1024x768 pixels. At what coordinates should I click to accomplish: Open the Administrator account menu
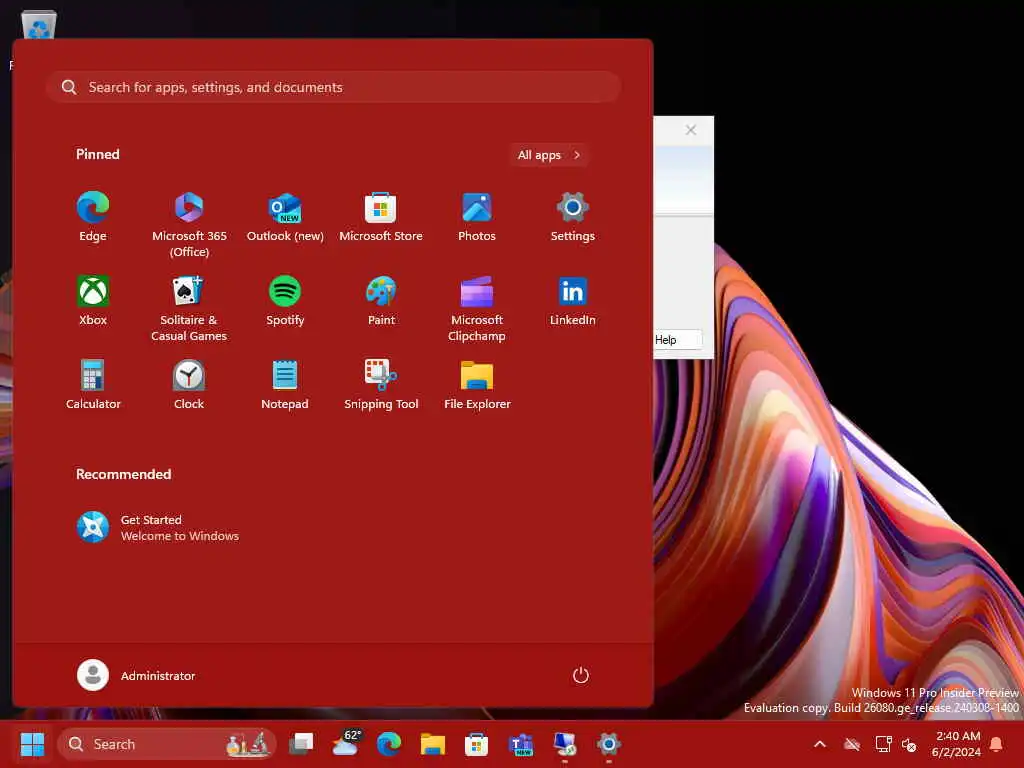pyautogui.click(x=136, y=675)
